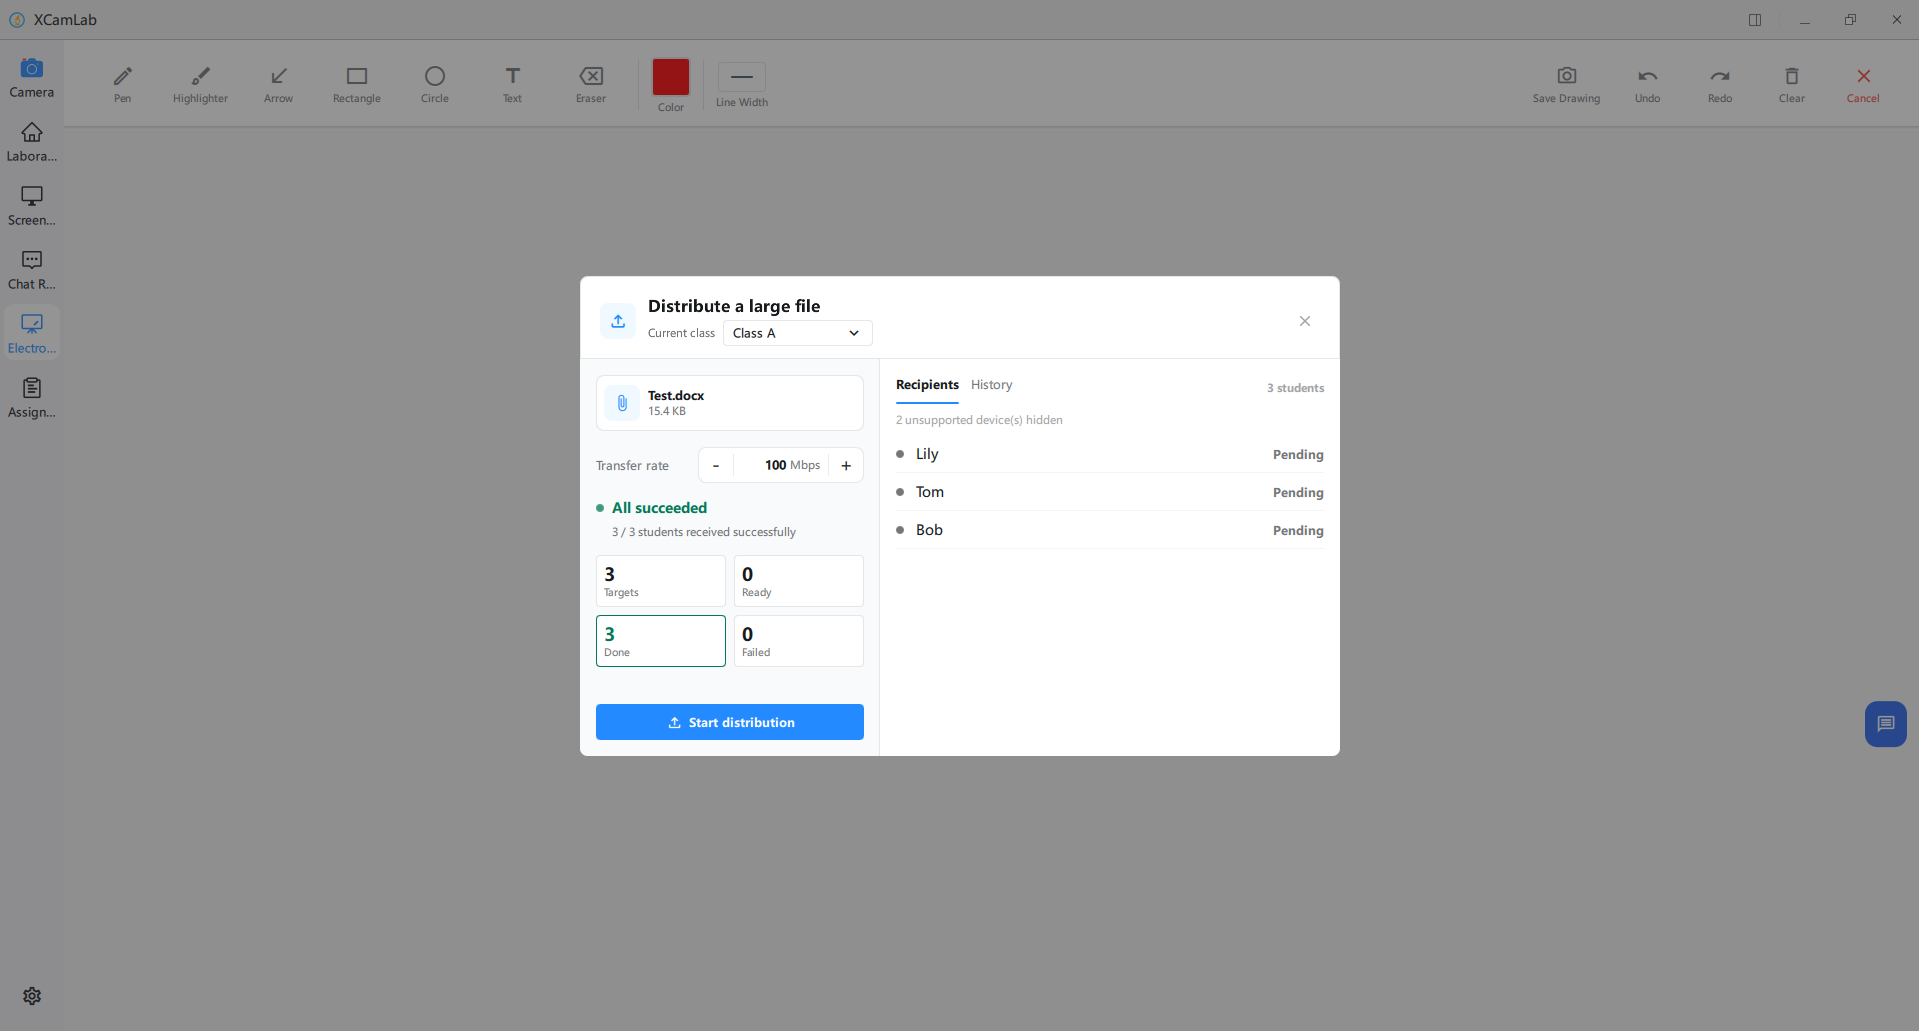Toggle the side panel layout icon
The width and height of the screenshot is (1919, 1031).
point(1755,20)
